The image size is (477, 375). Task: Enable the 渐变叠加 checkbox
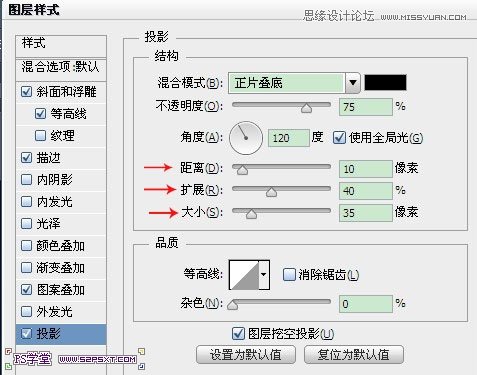click(26, 268)
